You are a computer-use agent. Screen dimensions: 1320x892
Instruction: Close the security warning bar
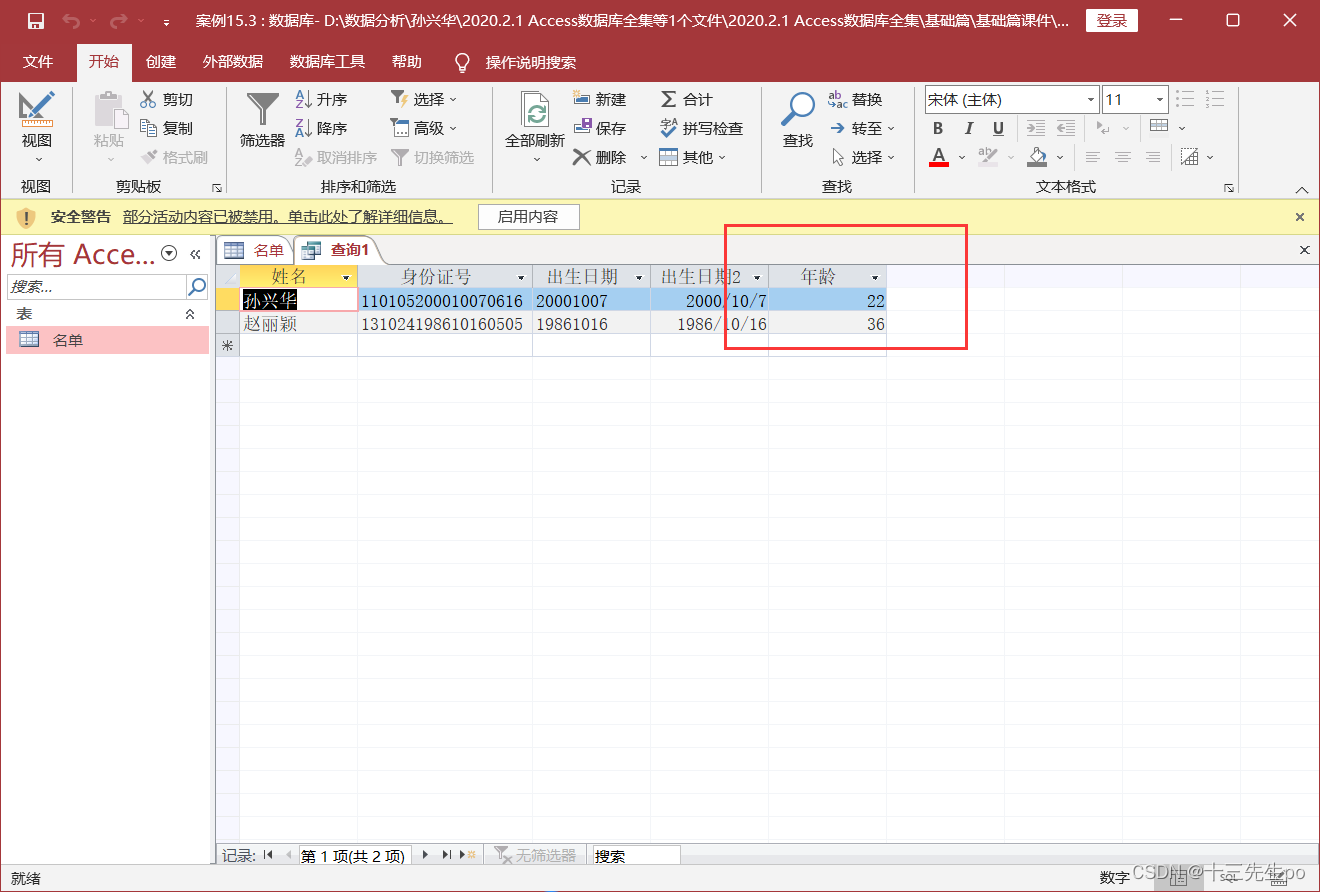click(x=1300, y=216)
